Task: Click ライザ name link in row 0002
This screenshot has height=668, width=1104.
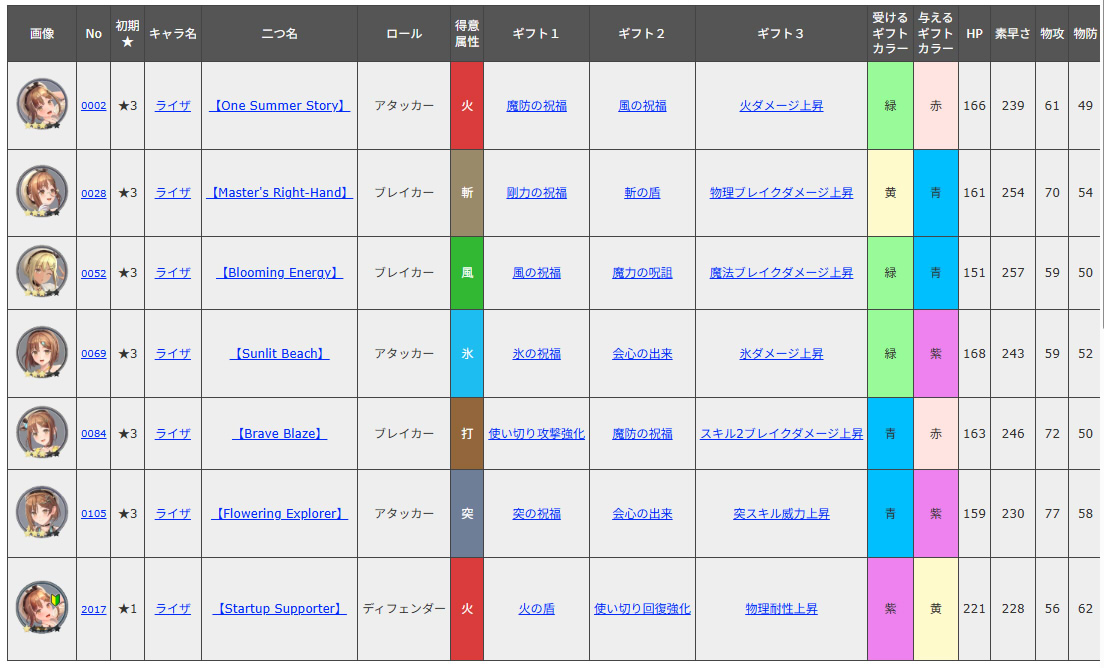Action: [x=173, y=106]
